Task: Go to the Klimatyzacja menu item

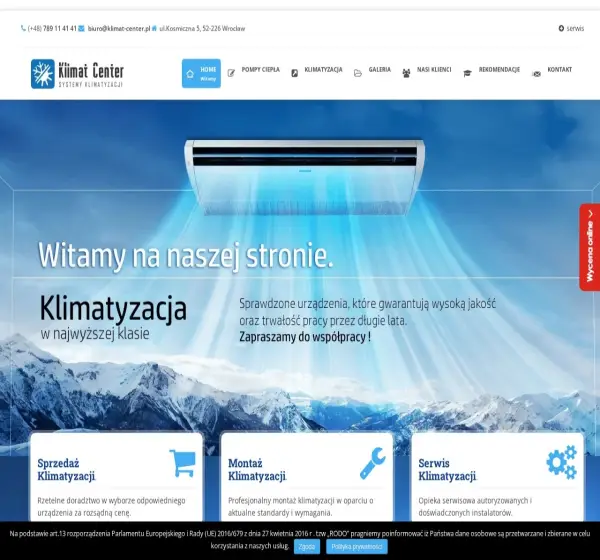Action: point(317,71)
